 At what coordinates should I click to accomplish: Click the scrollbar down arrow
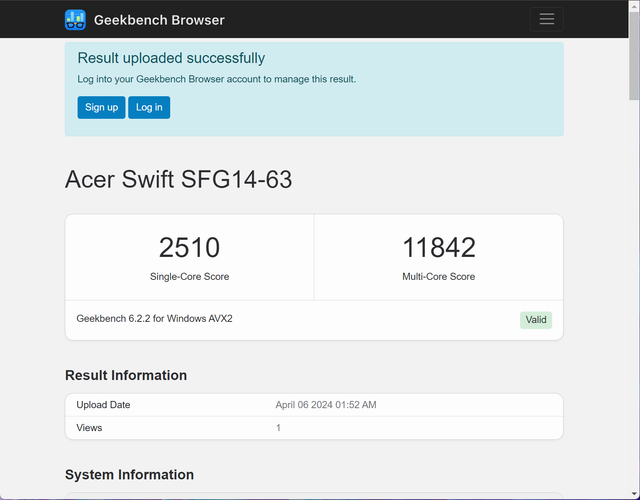(634, 494)
